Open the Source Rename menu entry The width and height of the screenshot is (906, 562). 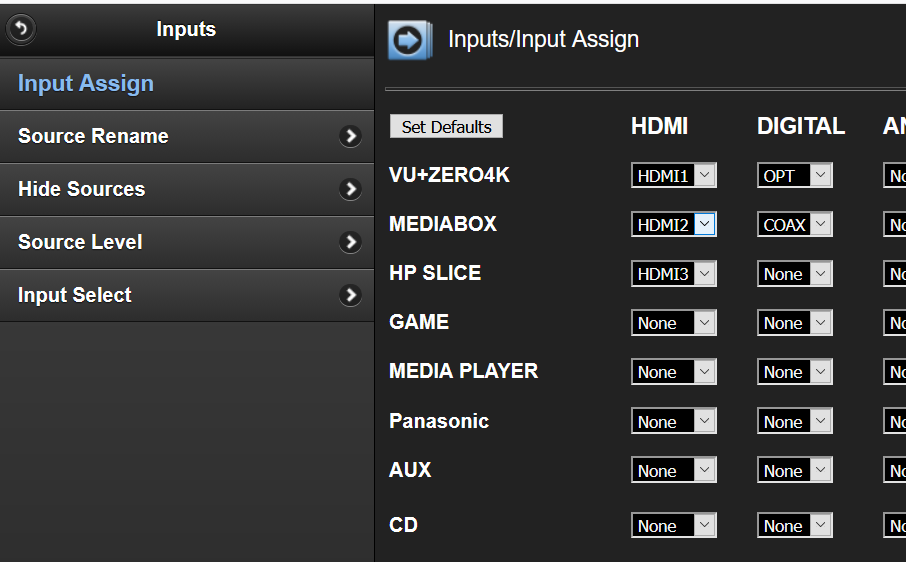point(93,137)
